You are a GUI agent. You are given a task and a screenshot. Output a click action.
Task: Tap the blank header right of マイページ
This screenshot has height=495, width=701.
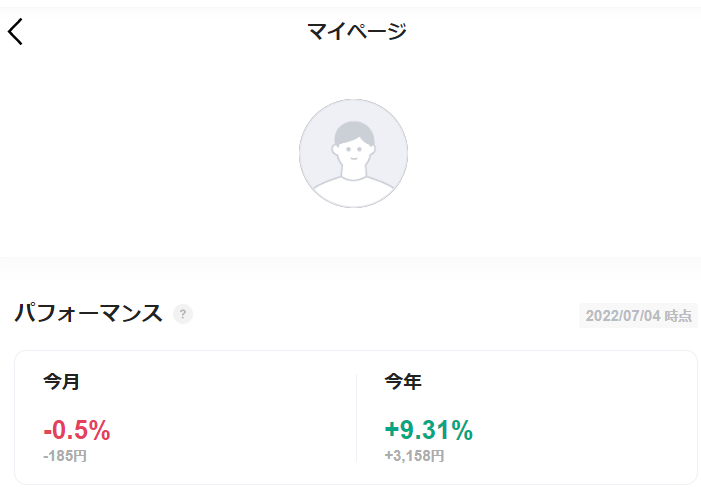pos(553,31)
